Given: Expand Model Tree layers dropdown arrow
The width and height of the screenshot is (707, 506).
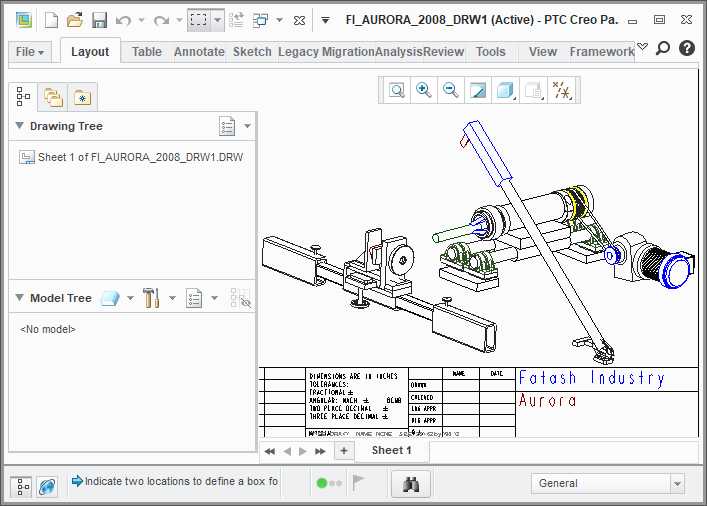Looking at the screenshot, I should 130,298.
